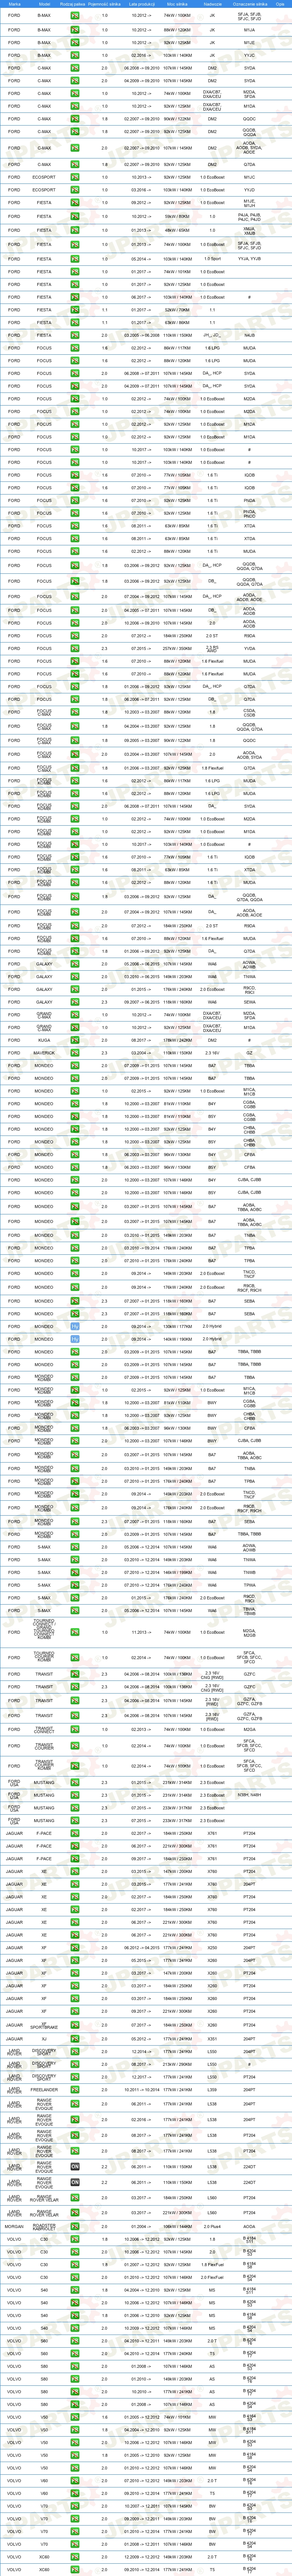Click the fuel icon in the Jaguar XJ row

tap(75, 2038)
